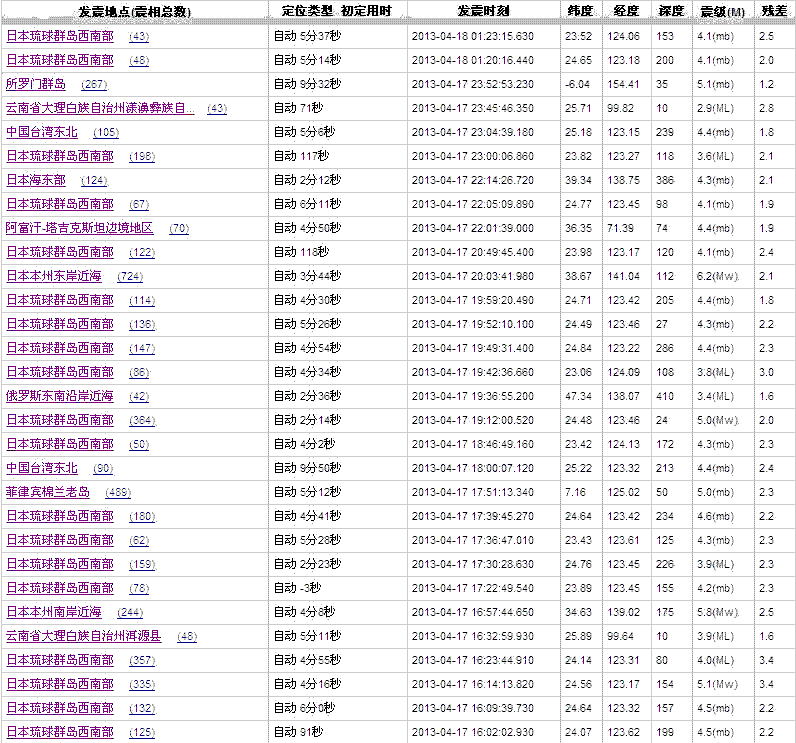
Task: Open the 日本海东部 location link
Action: click(36, 180)
